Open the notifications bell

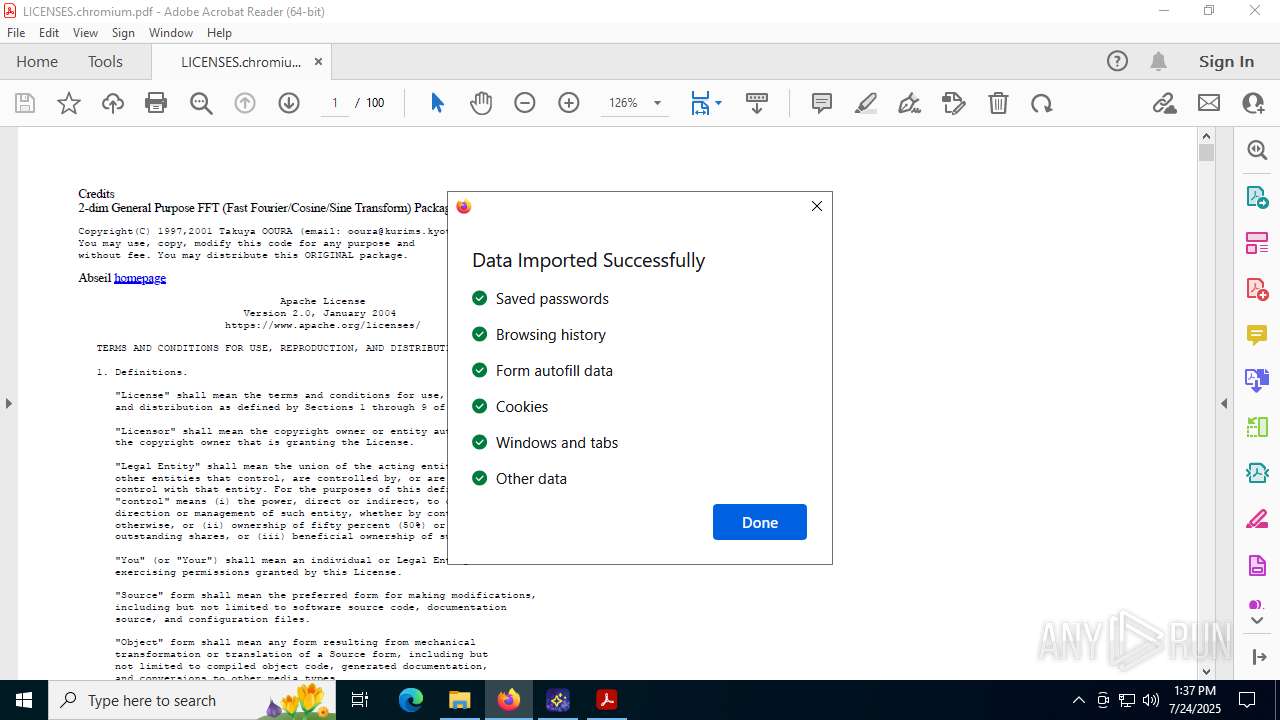pyautogui.click(x=1158, y=61)
